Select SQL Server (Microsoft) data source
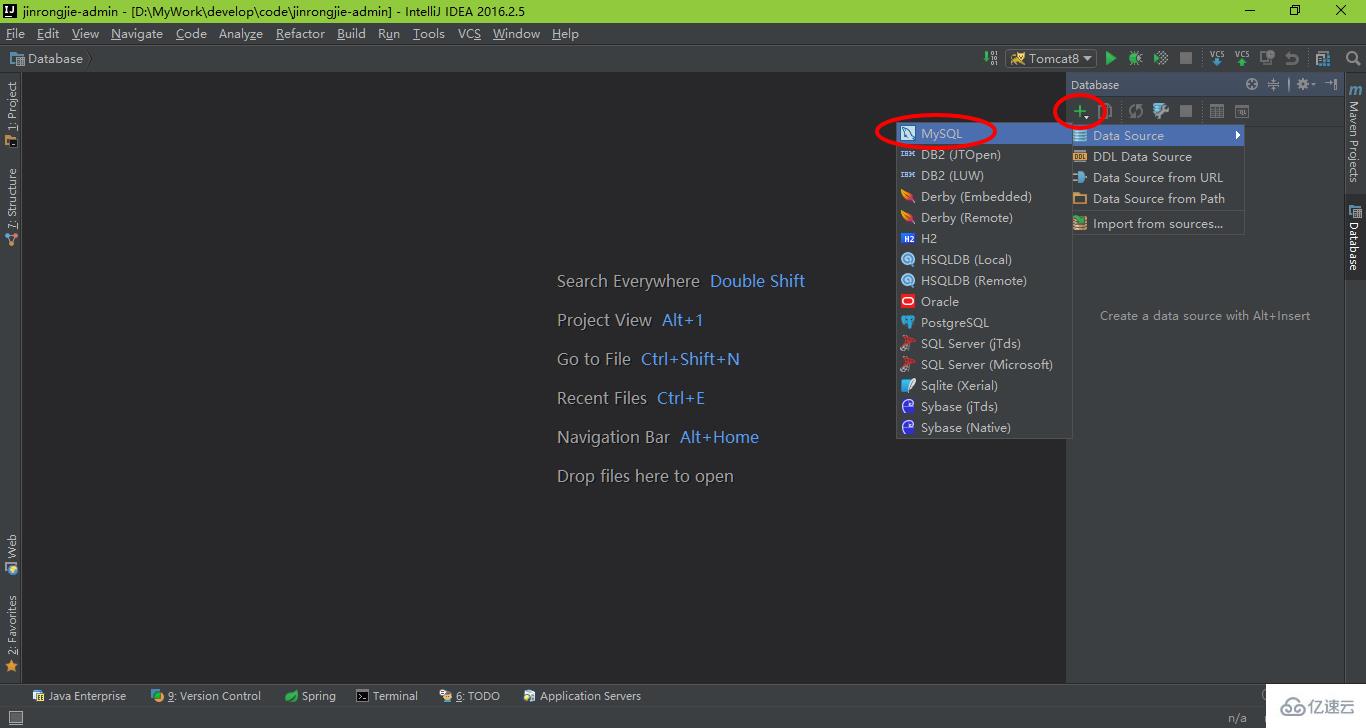Viewport: 1366px width, 728px height. click(x=984, y=364)
